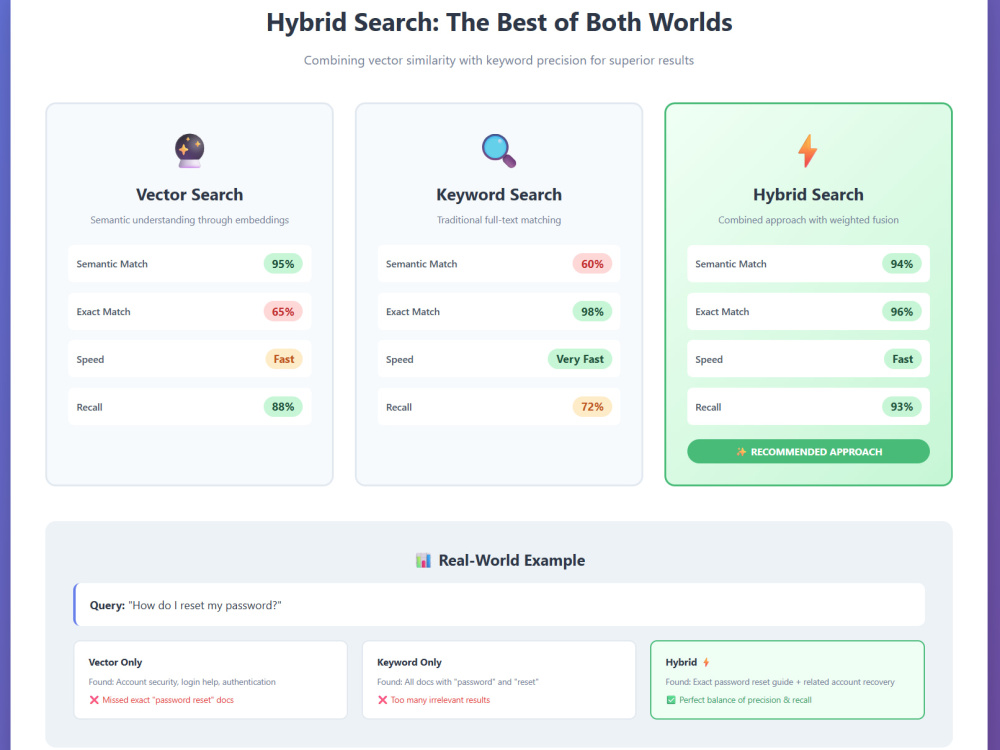Click the 96% Exact Match badge in Hybrid Search
The image size is (1000, 750).
(902, 312)
